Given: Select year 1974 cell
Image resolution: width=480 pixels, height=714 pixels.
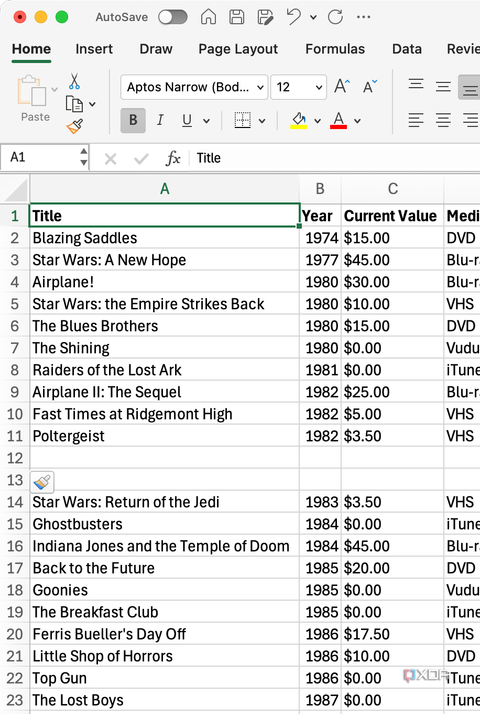Looking at the screenshot, I should [x=320, y=238].
